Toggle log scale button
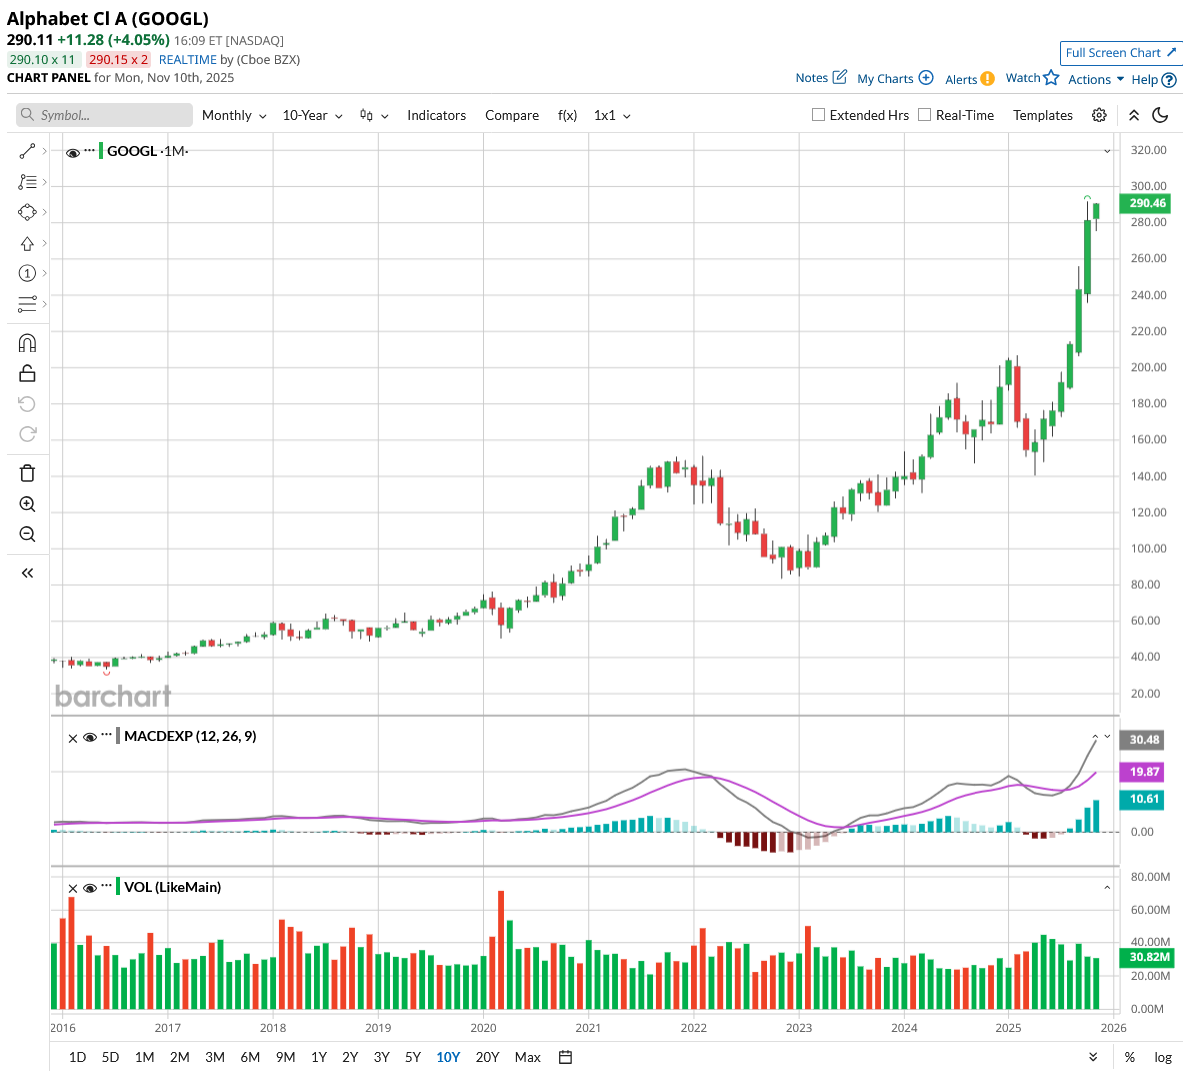 [1163, 1057]
